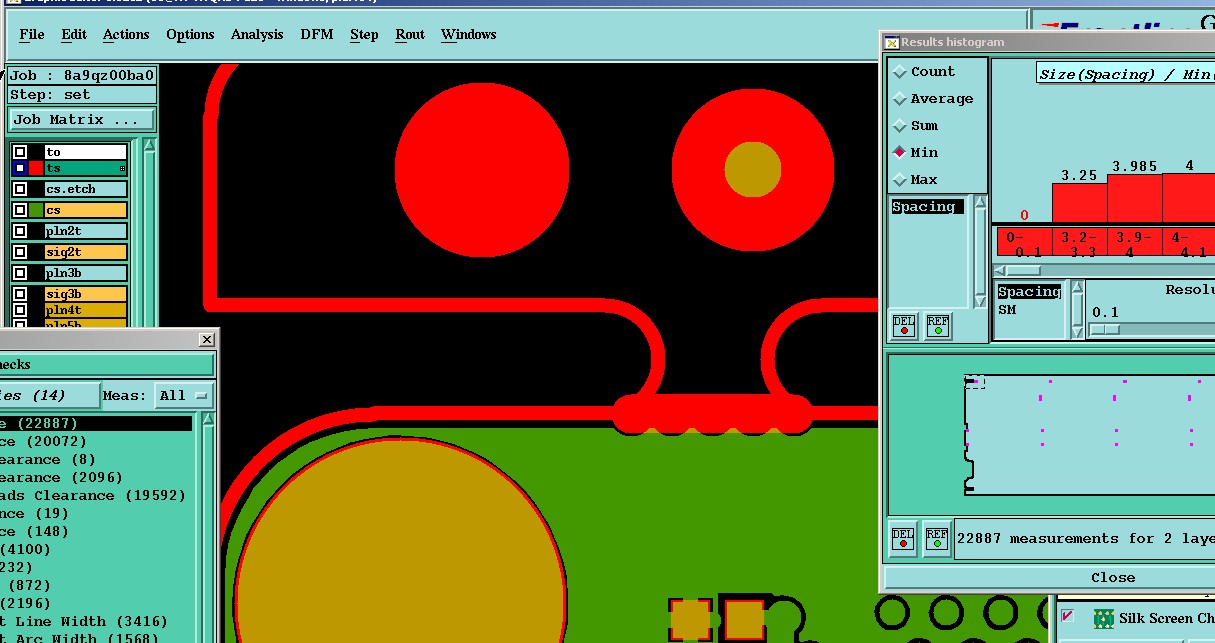The width and height of the screenshot is (1215, 643).
Task: Toggle the sig3b layer checkbox
Action: point(20,294)
